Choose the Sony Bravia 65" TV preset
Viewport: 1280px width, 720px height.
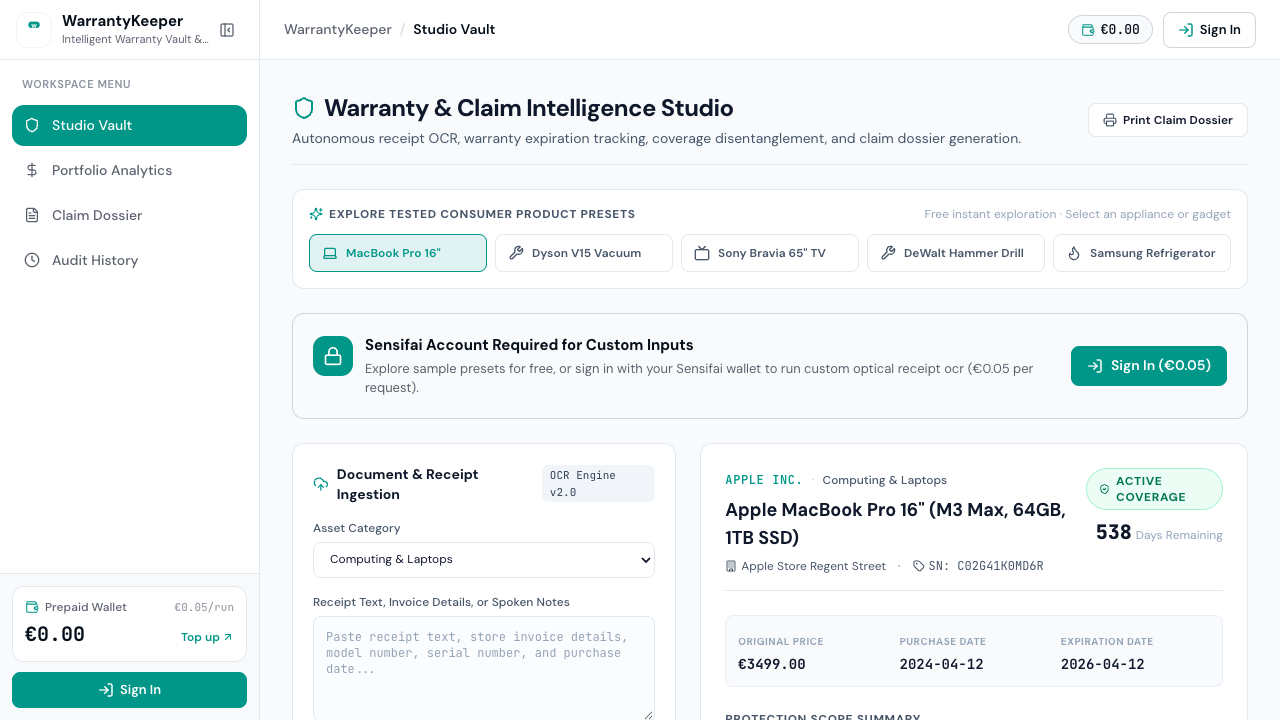click(x=770, y=253)
